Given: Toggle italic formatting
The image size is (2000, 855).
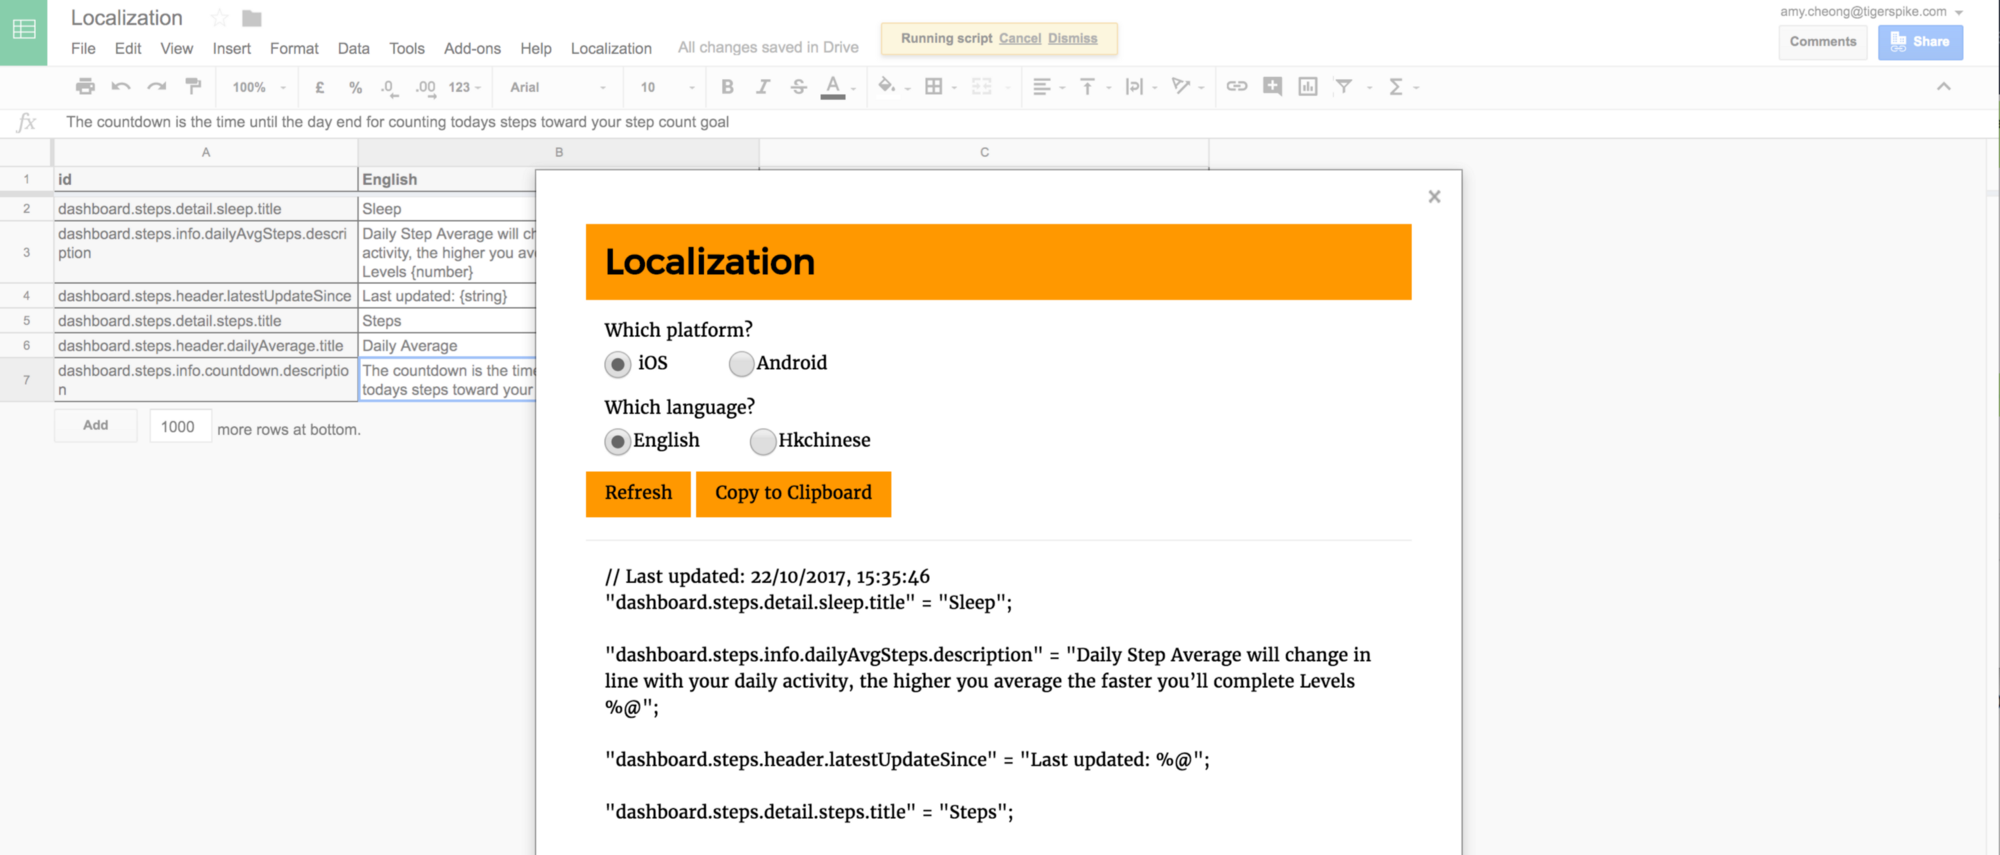Looking at the screenshot, I should pos(763,87).
